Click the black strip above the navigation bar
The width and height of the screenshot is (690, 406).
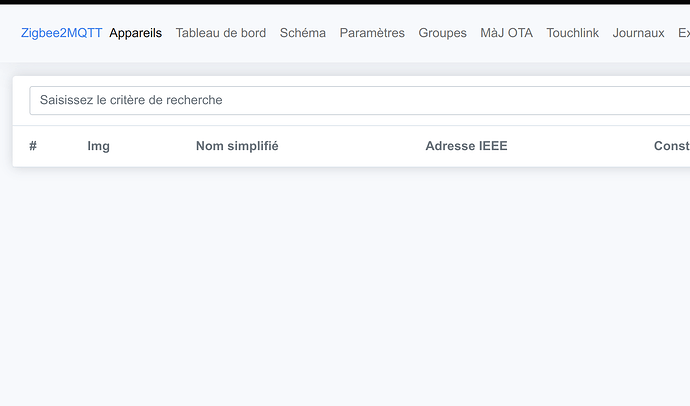(x=345, y=2)
